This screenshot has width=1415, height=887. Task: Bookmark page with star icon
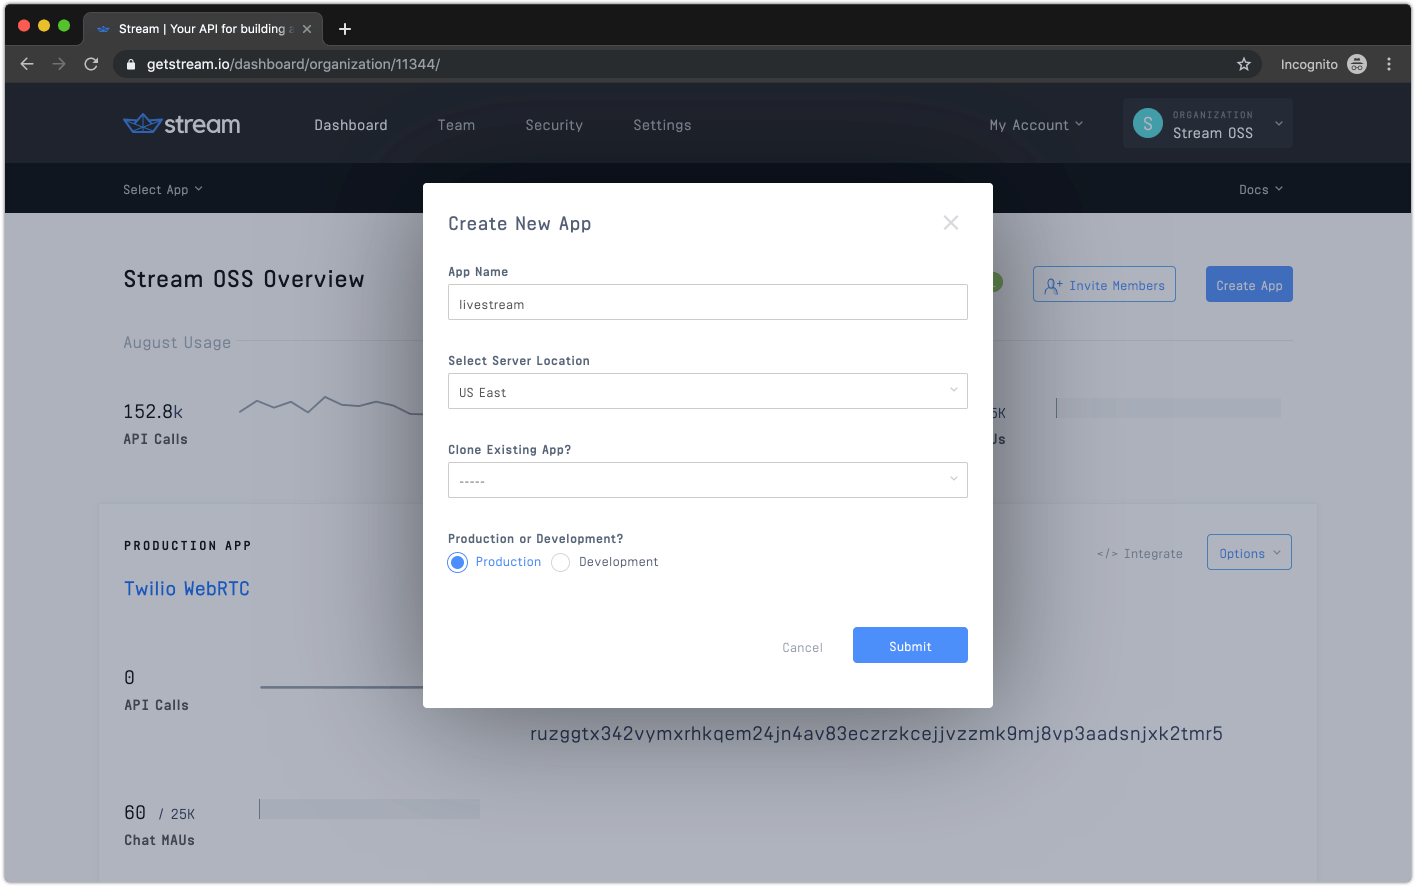tap(1244, 64)
